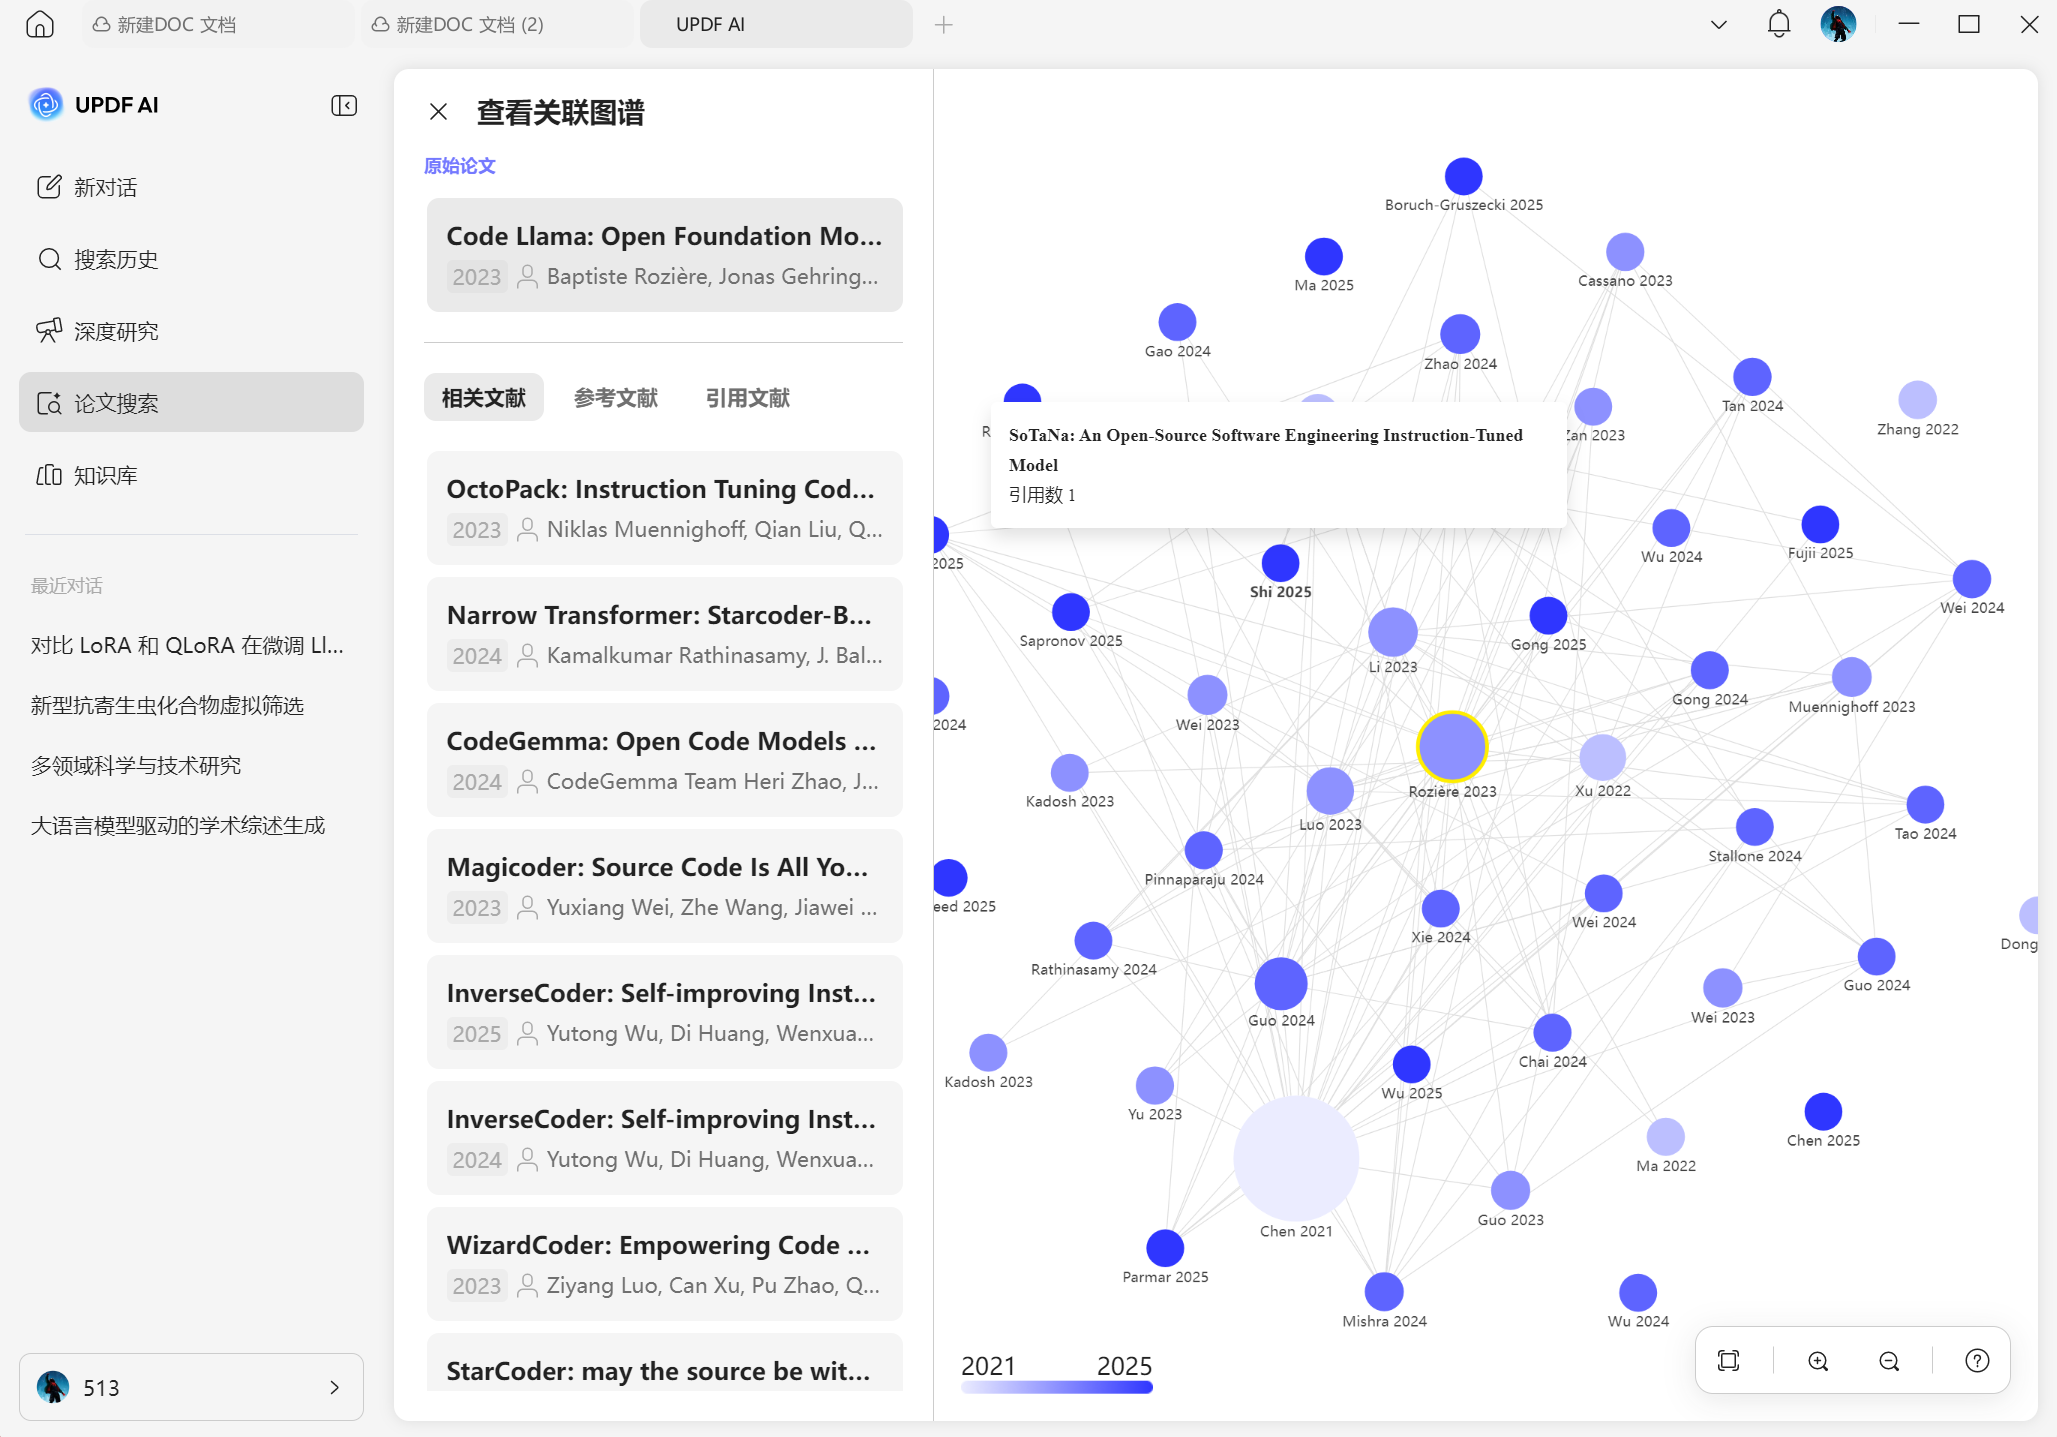Open the OctoPack paper entry
Screen dimensions: 2057x1437
pyautogui.click(x=664, y=508)
